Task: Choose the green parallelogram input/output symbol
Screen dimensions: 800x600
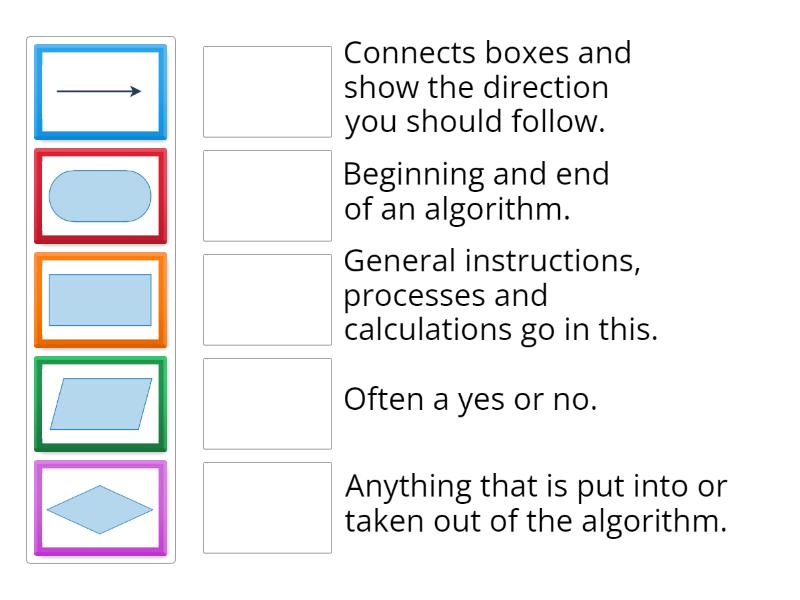Action: [100, 404]
